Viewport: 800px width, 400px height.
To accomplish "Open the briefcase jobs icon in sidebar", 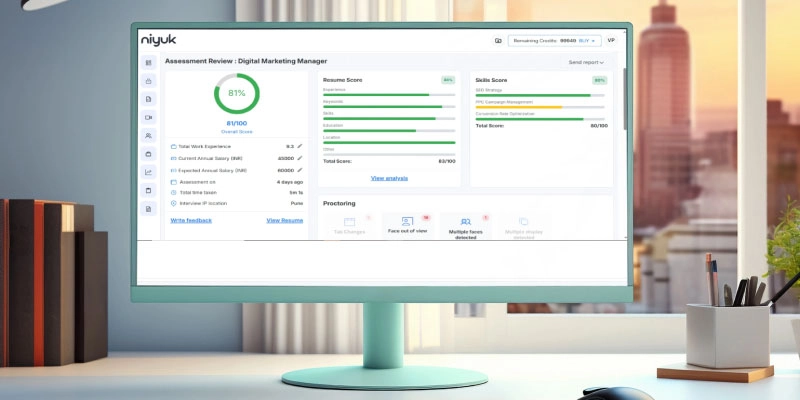I will (148, 81).
